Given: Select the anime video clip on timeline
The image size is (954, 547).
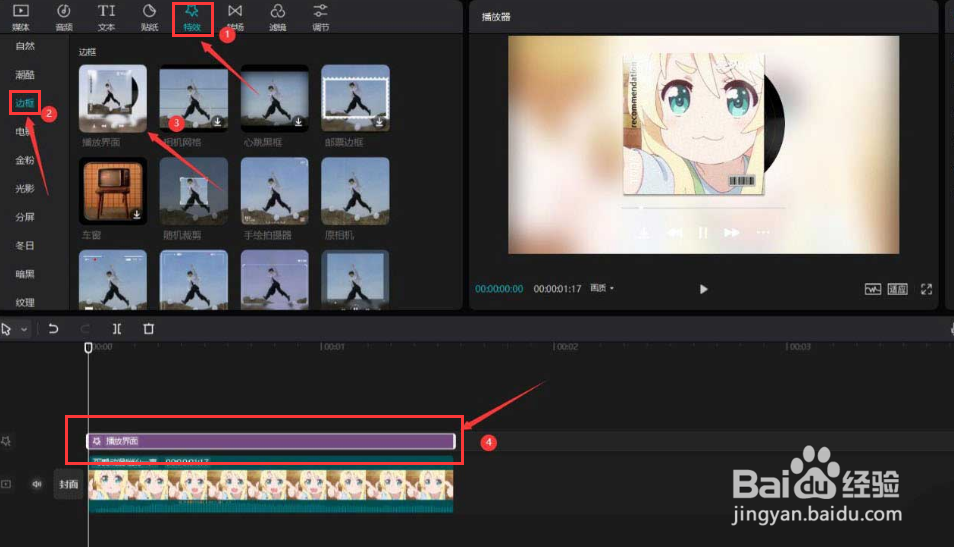Looking at the screenshot, I should tap(271, 485).
